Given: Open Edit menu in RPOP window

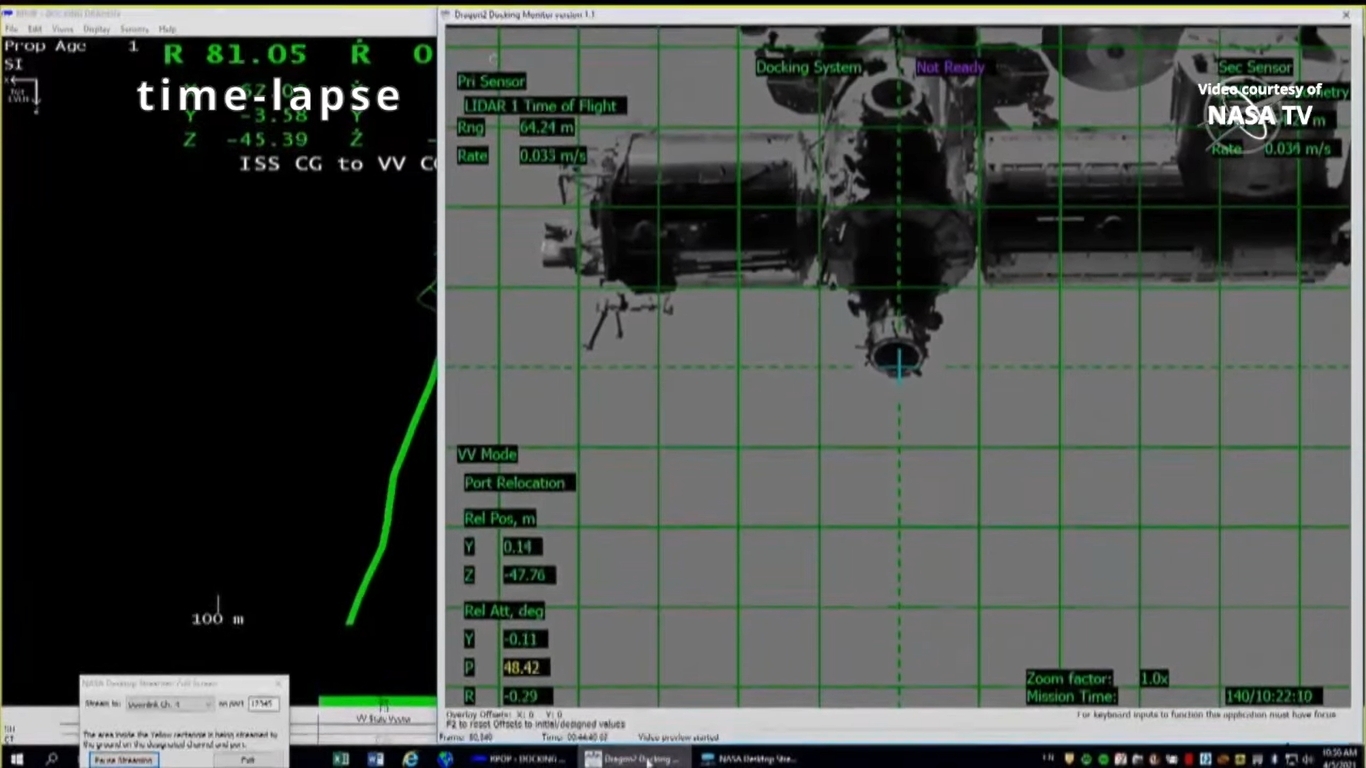Looking at the screenshot, I should (x=35, y=29).
